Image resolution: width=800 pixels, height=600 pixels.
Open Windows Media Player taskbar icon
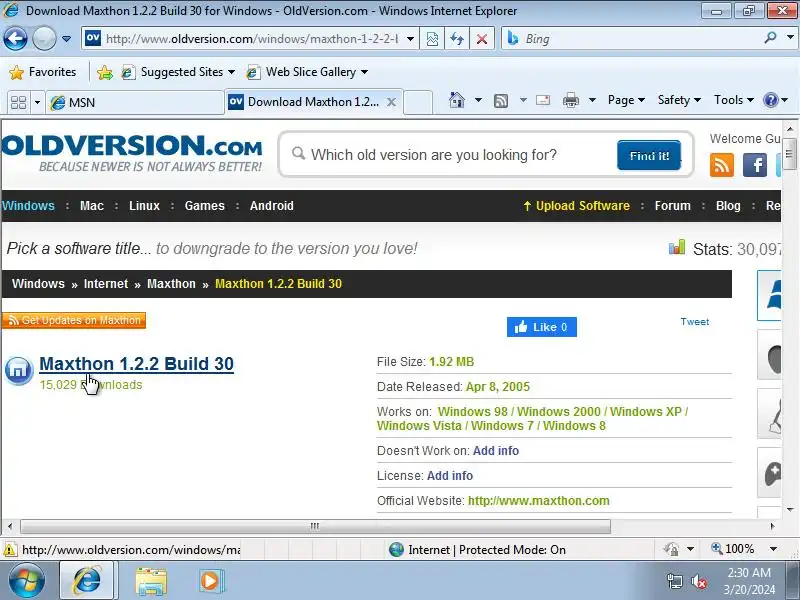210,581
